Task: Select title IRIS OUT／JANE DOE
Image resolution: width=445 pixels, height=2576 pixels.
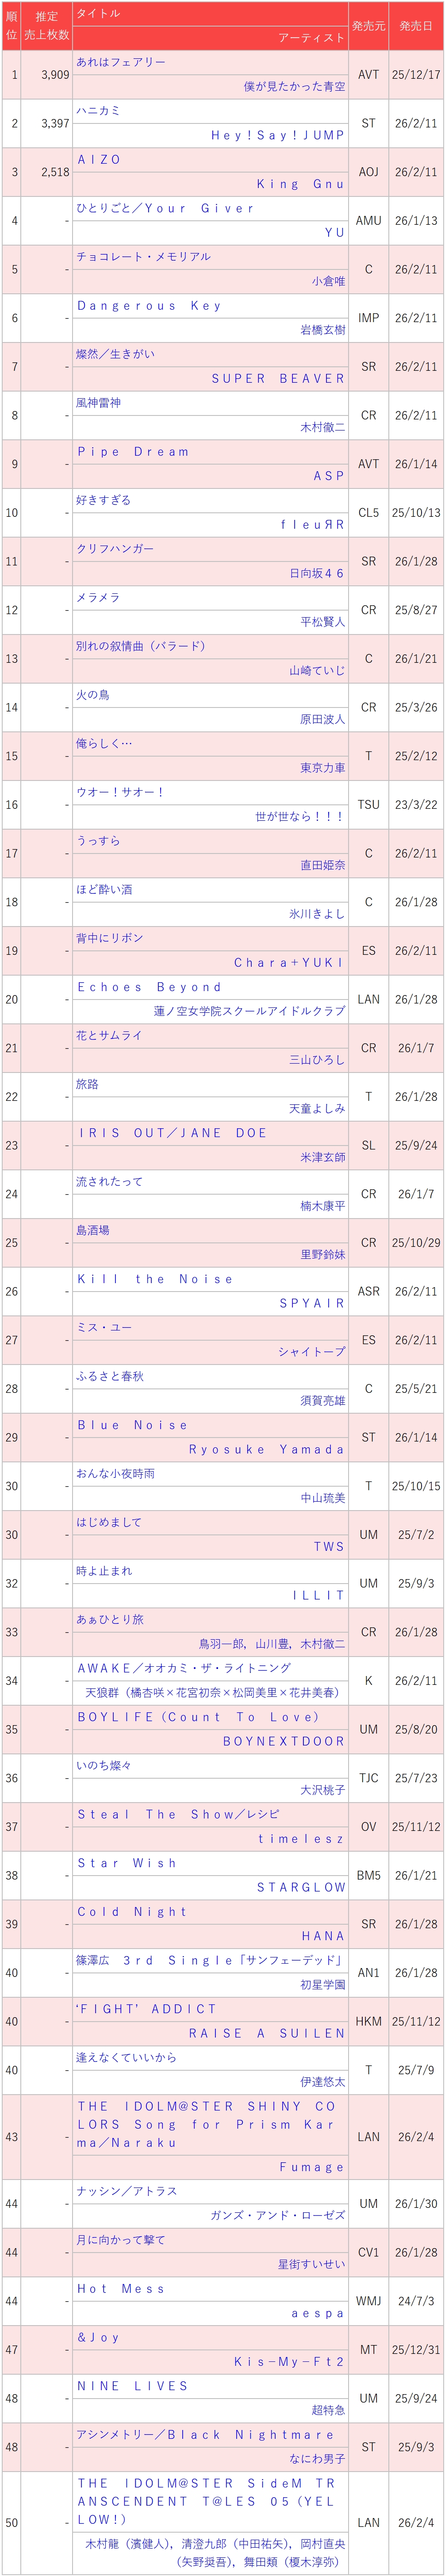Action: point(173,1134)
